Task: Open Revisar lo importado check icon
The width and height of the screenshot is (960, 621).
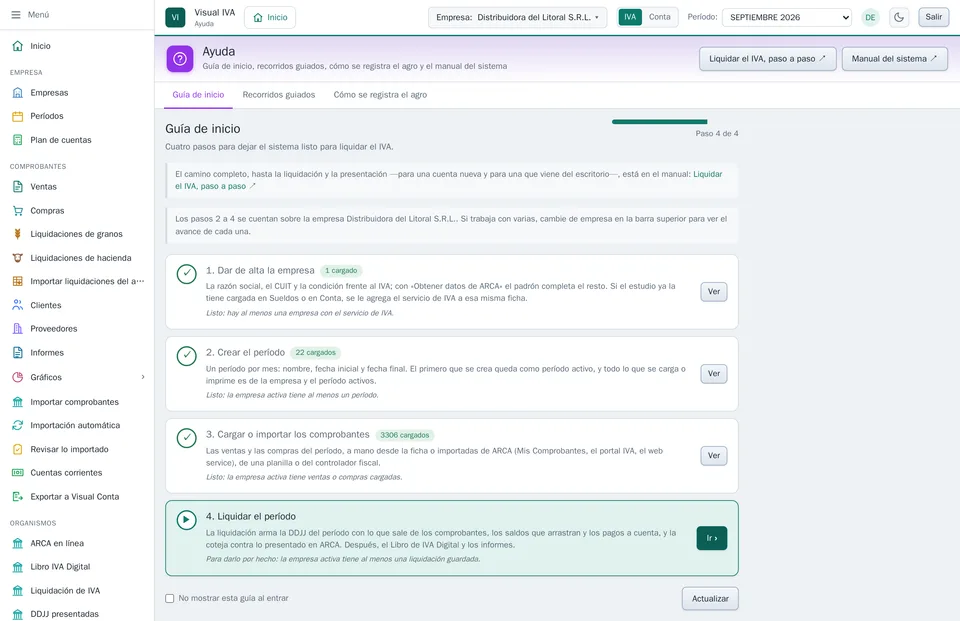Action: pos(18,449)
